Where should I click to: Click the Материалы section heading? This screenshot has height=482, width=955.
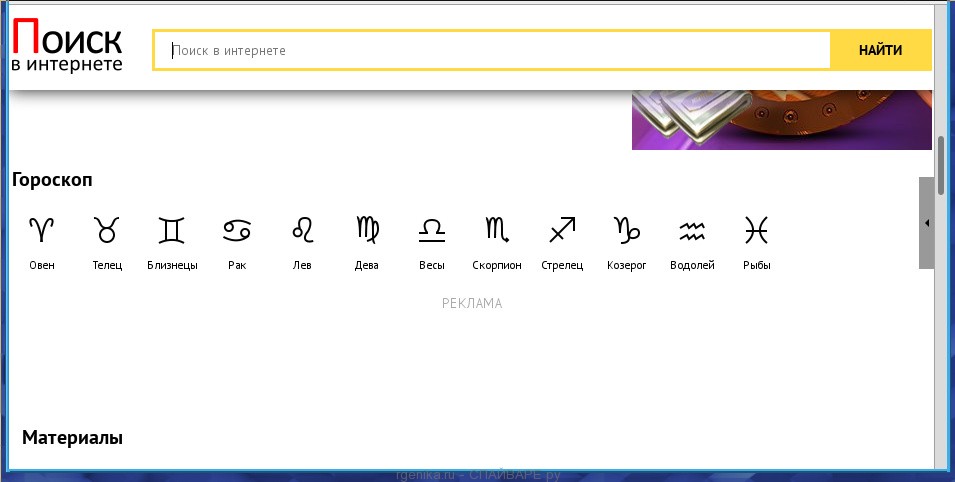tap(72, 438)
